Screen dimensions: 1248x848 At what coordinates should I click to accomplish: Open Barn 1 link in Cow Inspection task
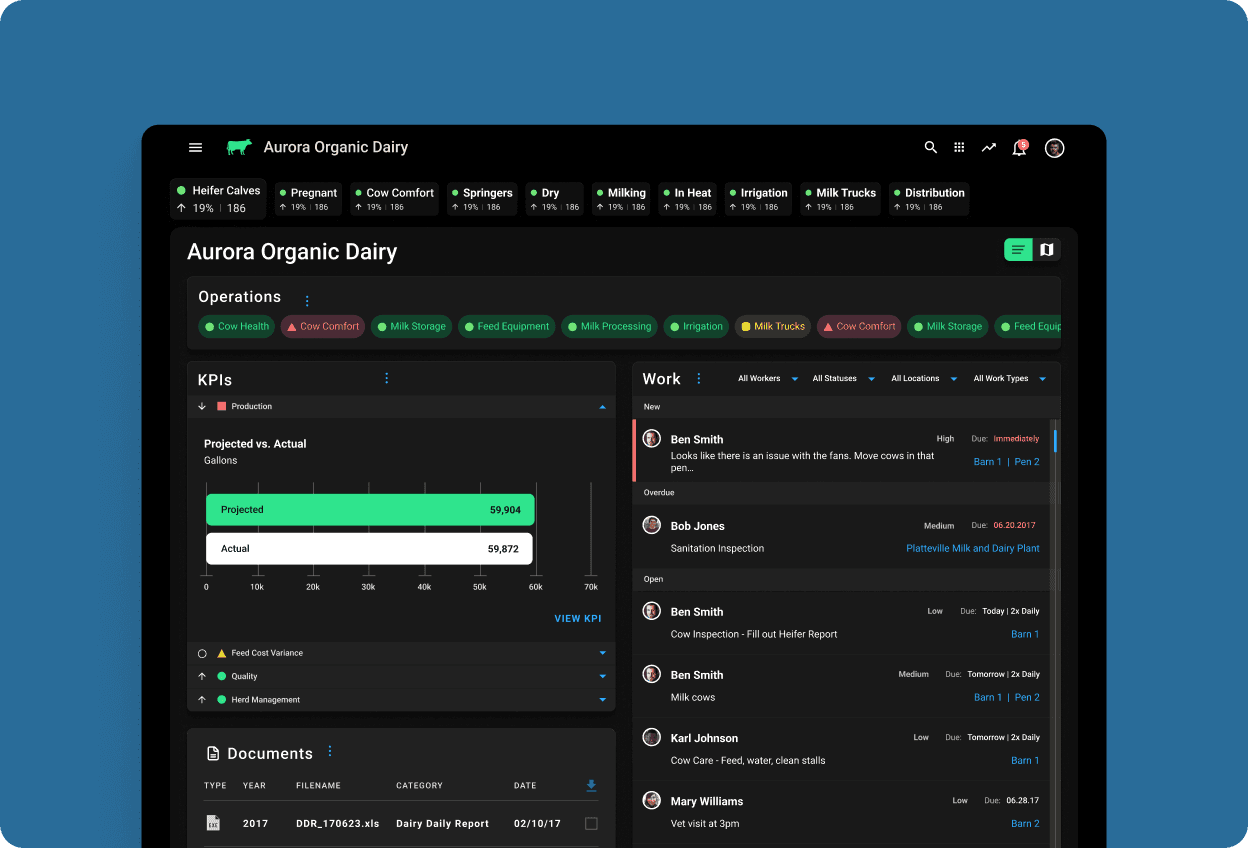click(x=1025, y=634)
